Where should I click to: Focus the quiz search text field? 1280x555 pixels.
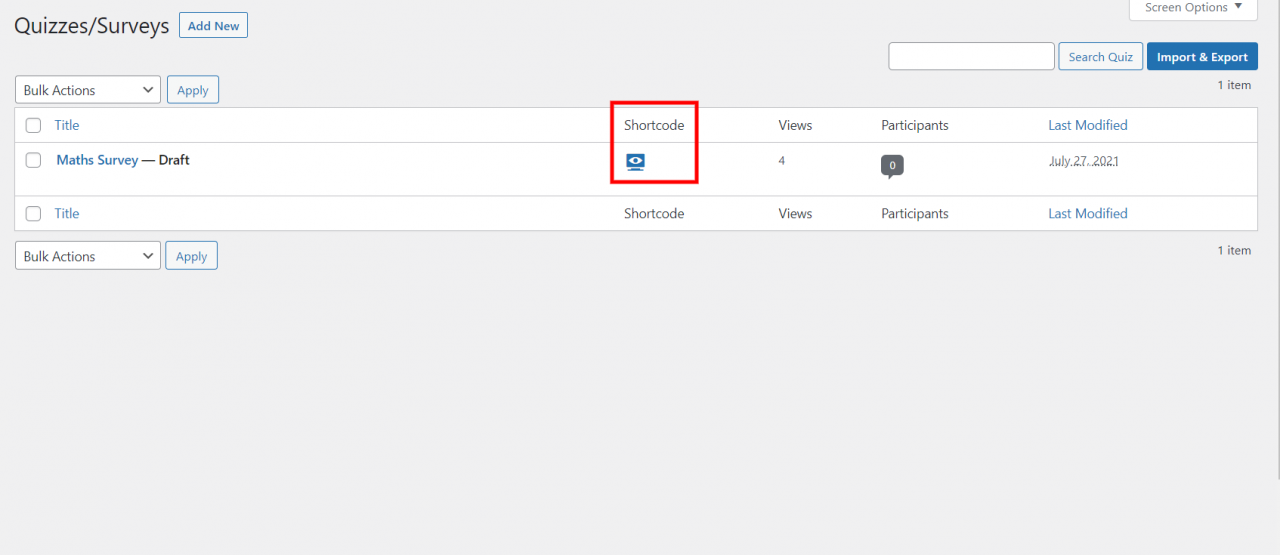[x=971, y=56]
